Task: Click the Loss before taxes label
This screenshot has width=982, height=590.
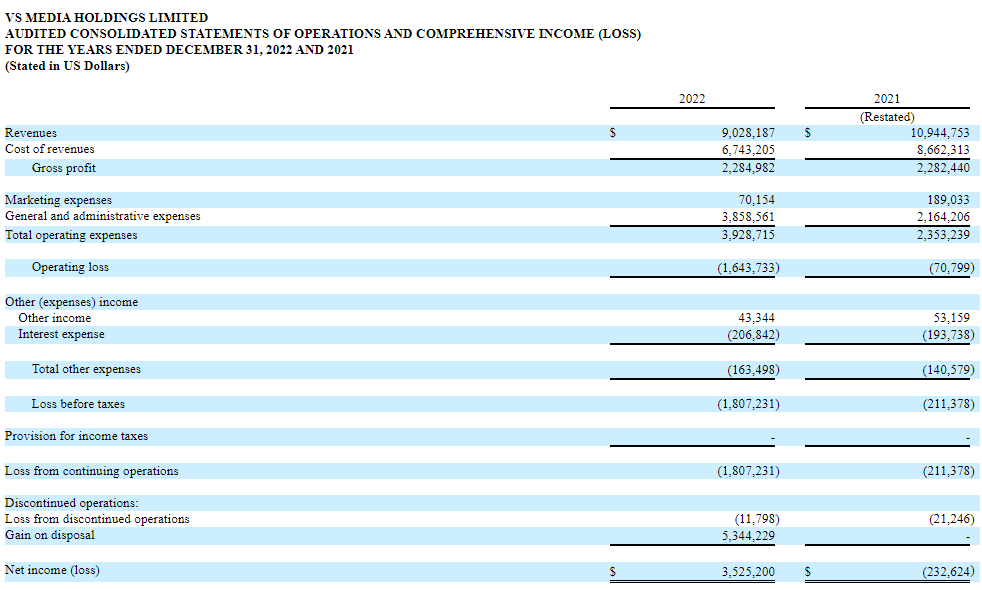Action: (78, 404)
